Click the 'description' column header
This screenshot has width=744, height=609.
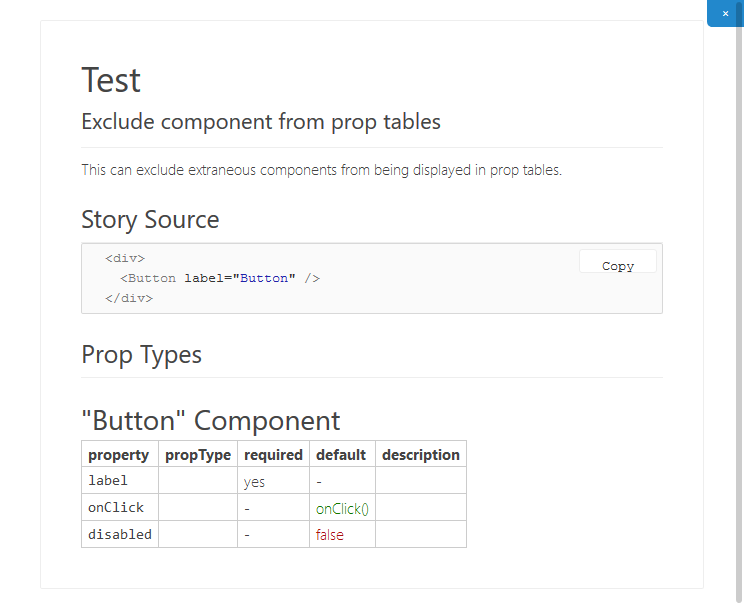421,454
